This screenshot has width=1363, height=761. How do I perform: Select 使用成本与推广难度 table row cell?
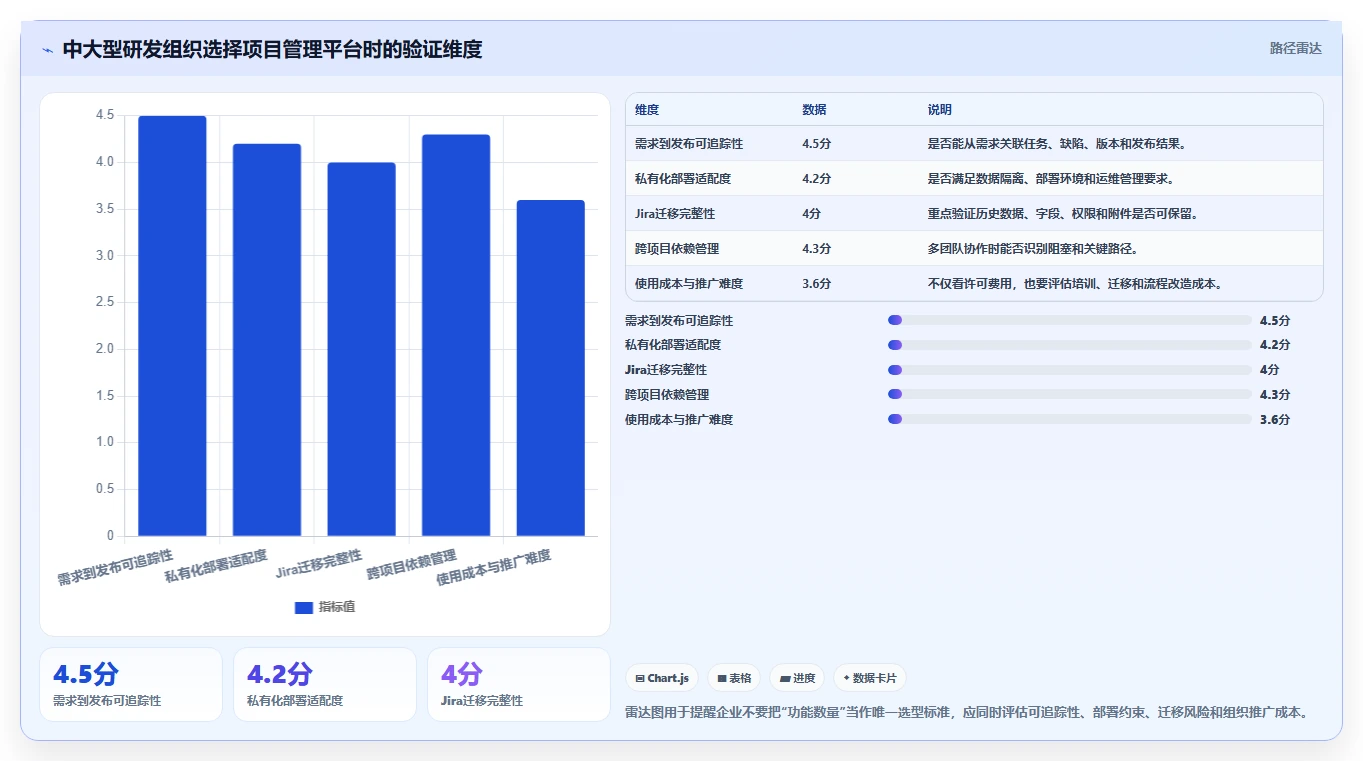click(x=689, y=284)
